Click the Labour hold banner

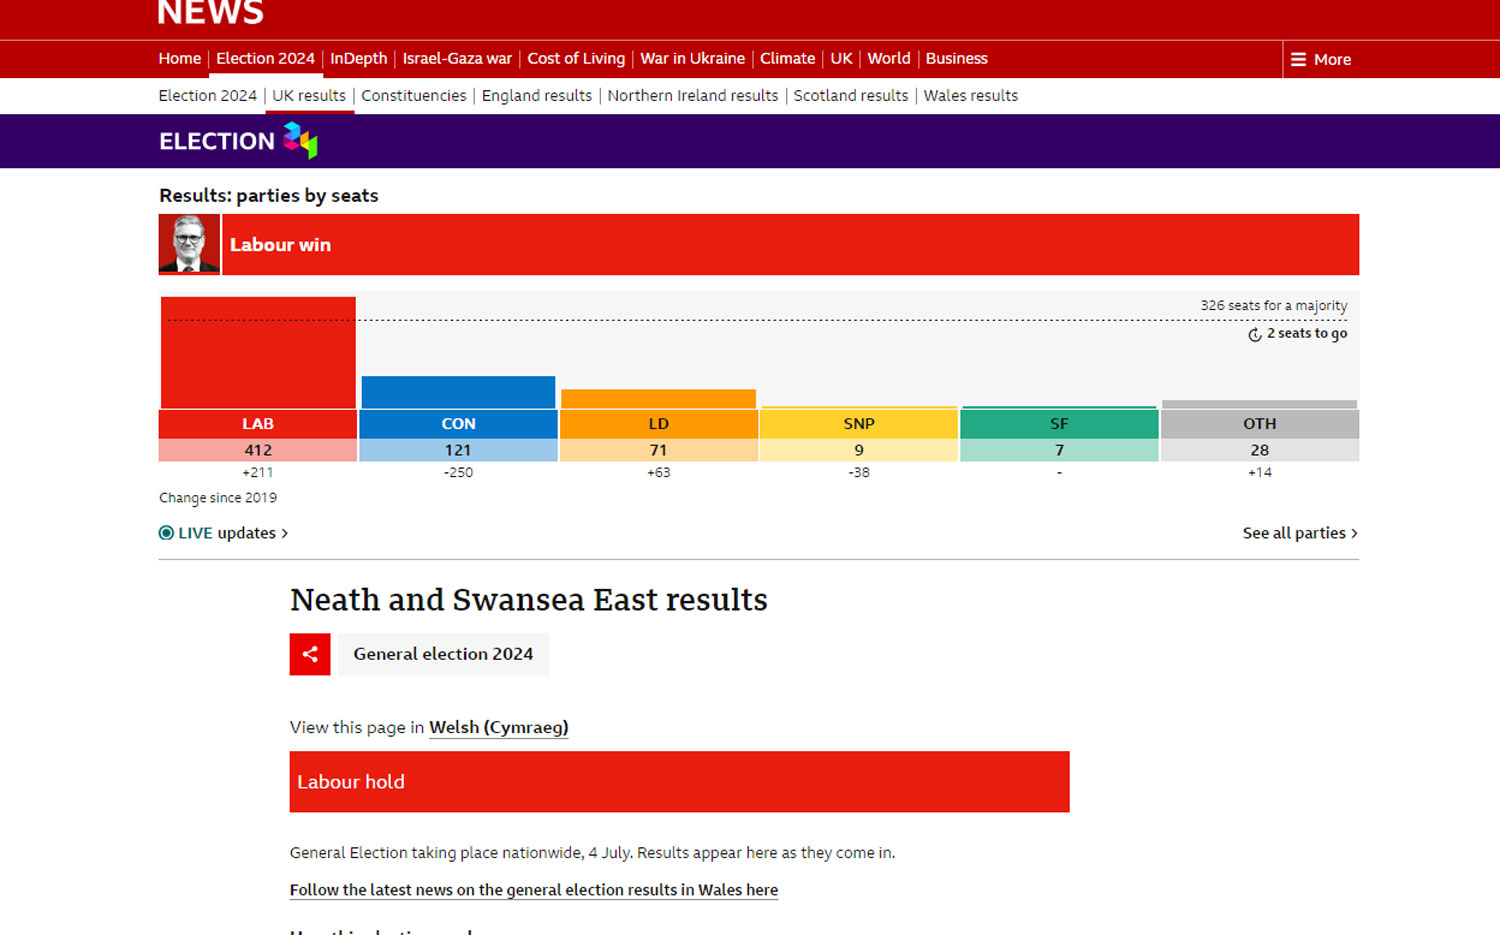680,782
